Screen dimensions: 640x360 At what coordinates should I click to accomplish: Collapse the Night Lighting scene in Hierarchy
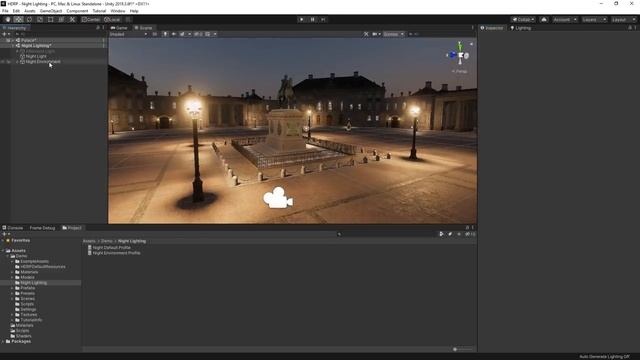(x=13, y=46)
